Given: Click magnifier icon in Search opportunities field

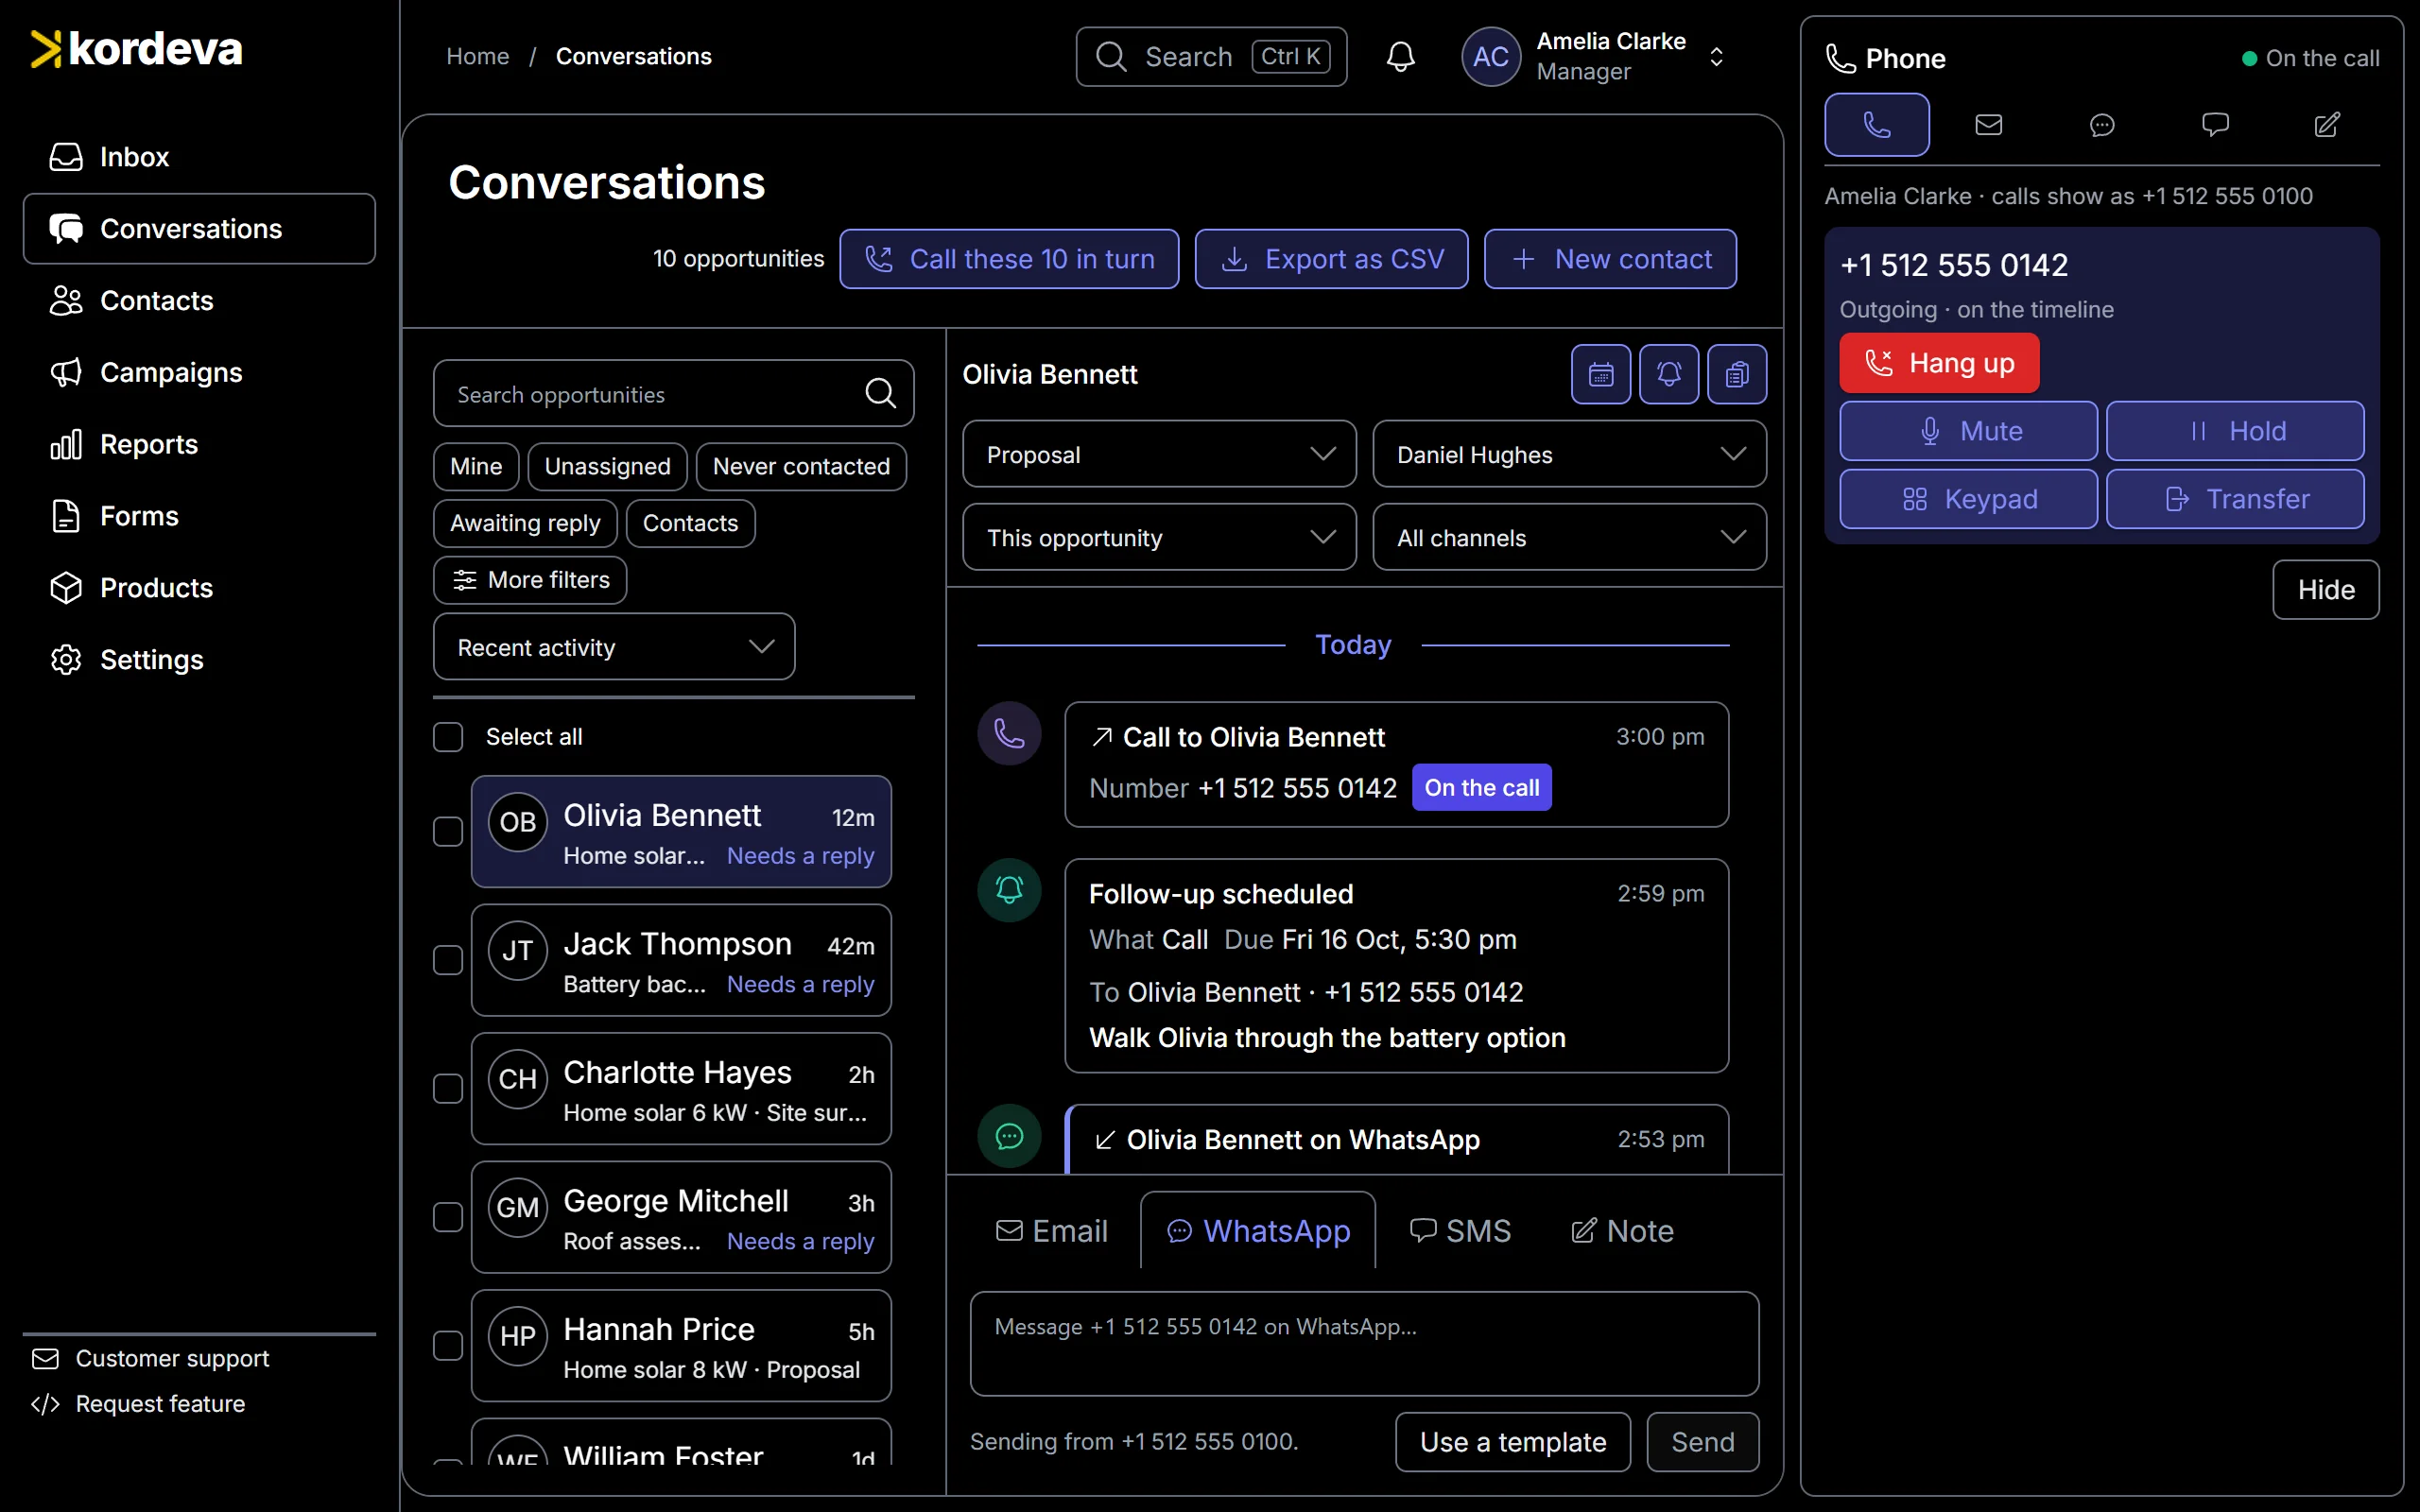Looking at the screenshot, I should [x=880, y=394].
